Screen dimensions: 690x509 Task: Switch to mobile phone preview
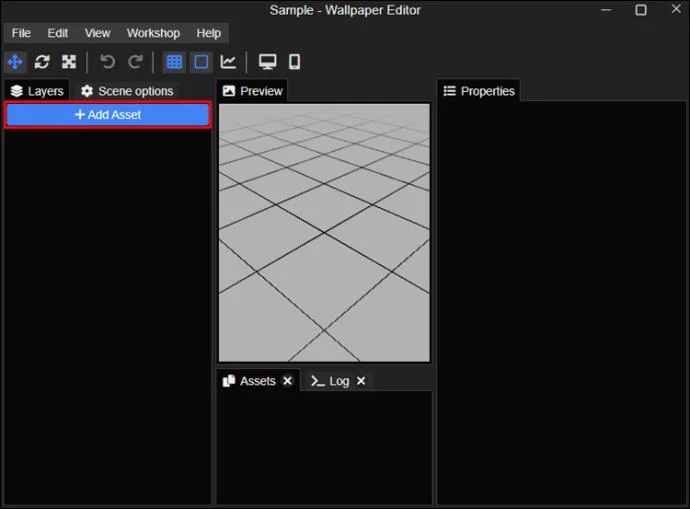(294, 62)
